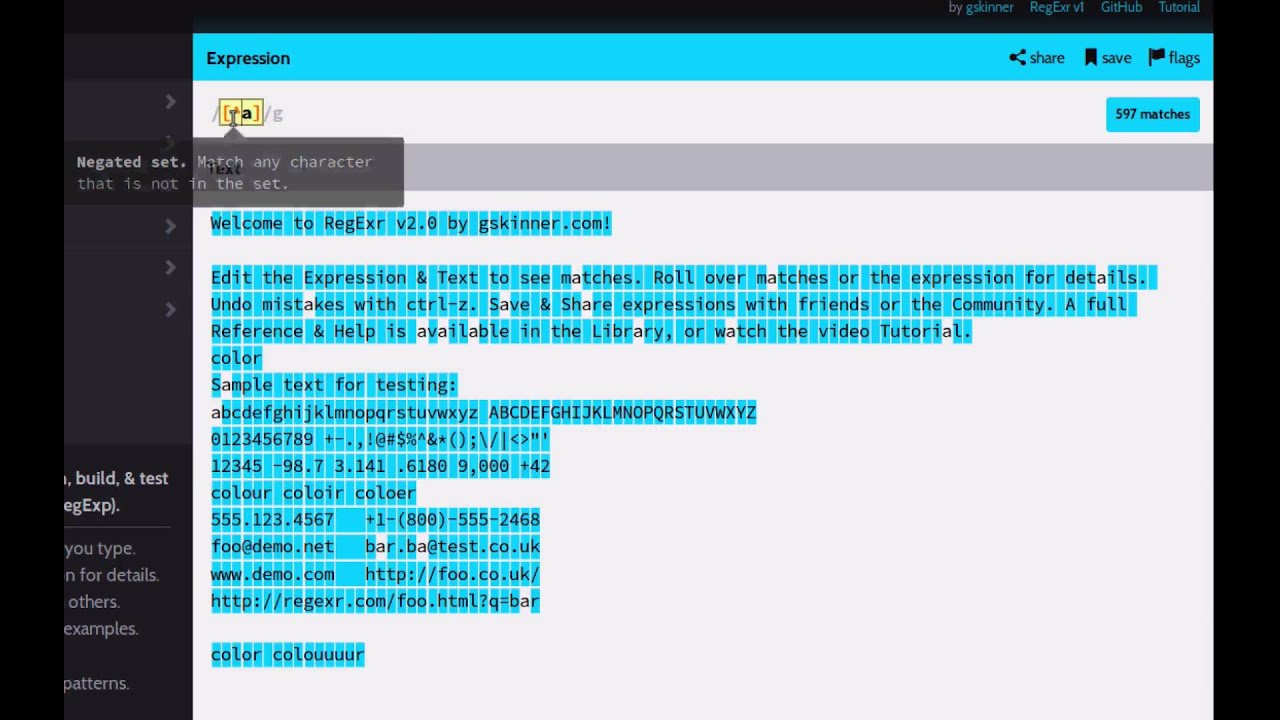This screenshot has width=1280, height=720.
Task: Open the flags menu
Action: pyautogui.click(x=1174, y=58)
